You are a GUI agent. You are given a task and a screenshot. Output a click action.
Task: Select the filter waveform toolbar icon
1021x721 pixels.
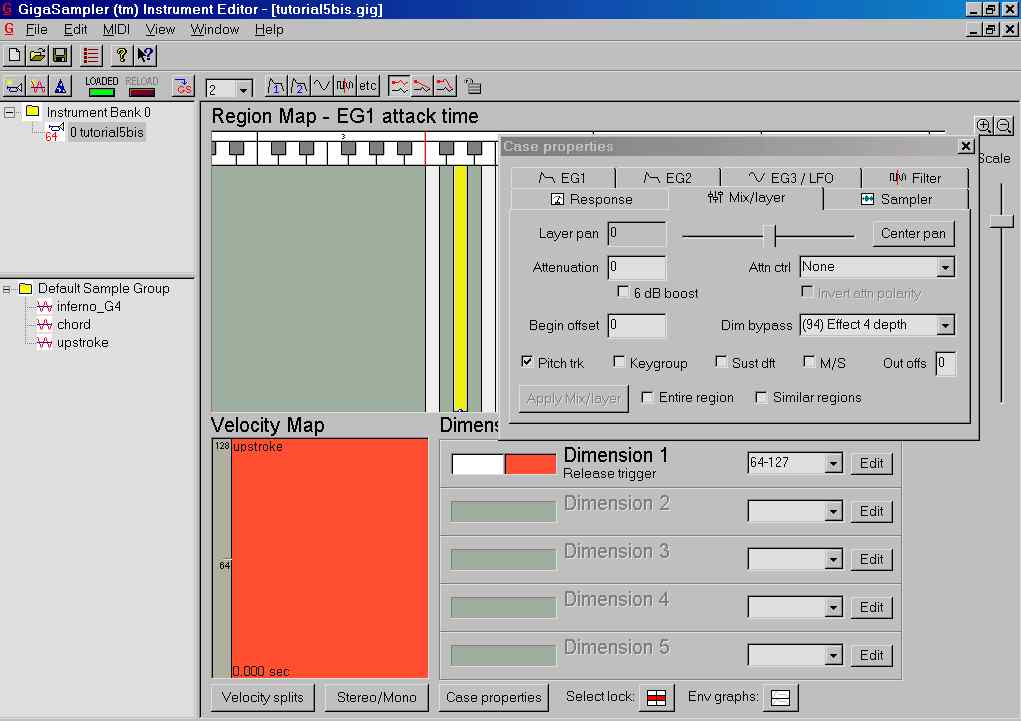click(x=344, y=86)
